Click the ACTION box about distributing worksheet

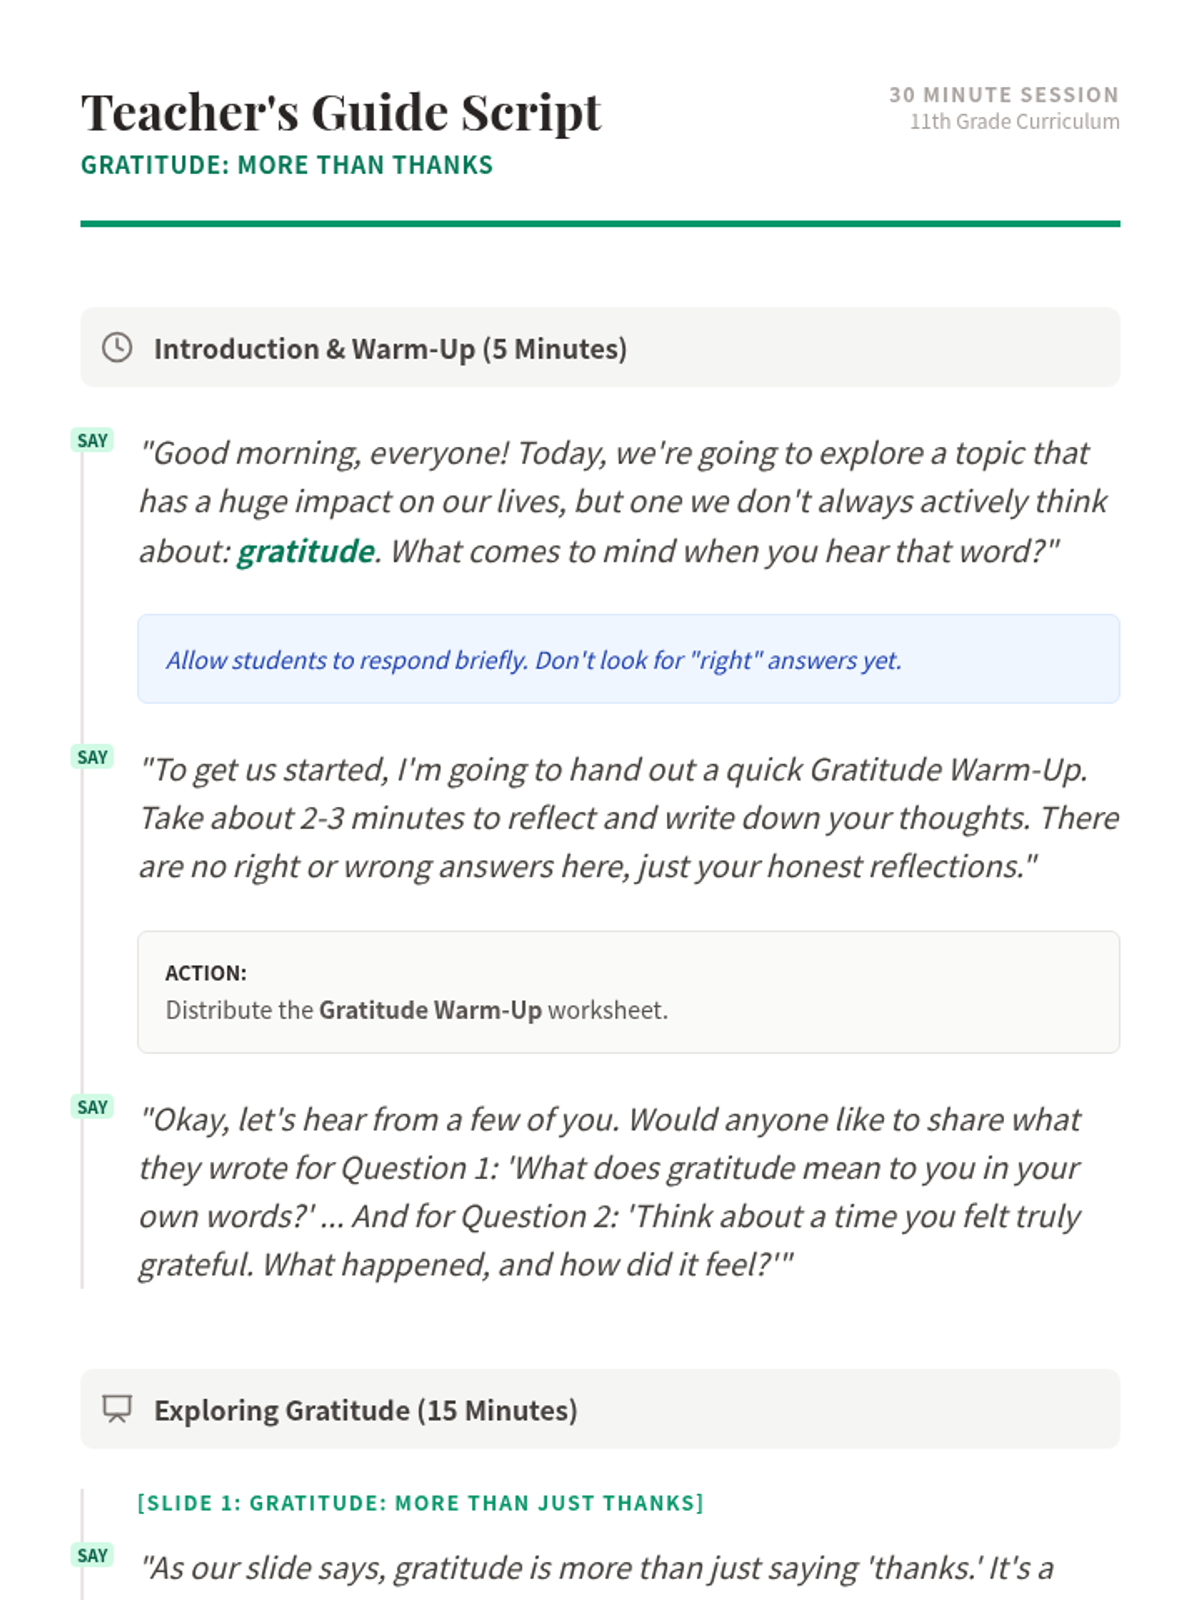point(628,992)
